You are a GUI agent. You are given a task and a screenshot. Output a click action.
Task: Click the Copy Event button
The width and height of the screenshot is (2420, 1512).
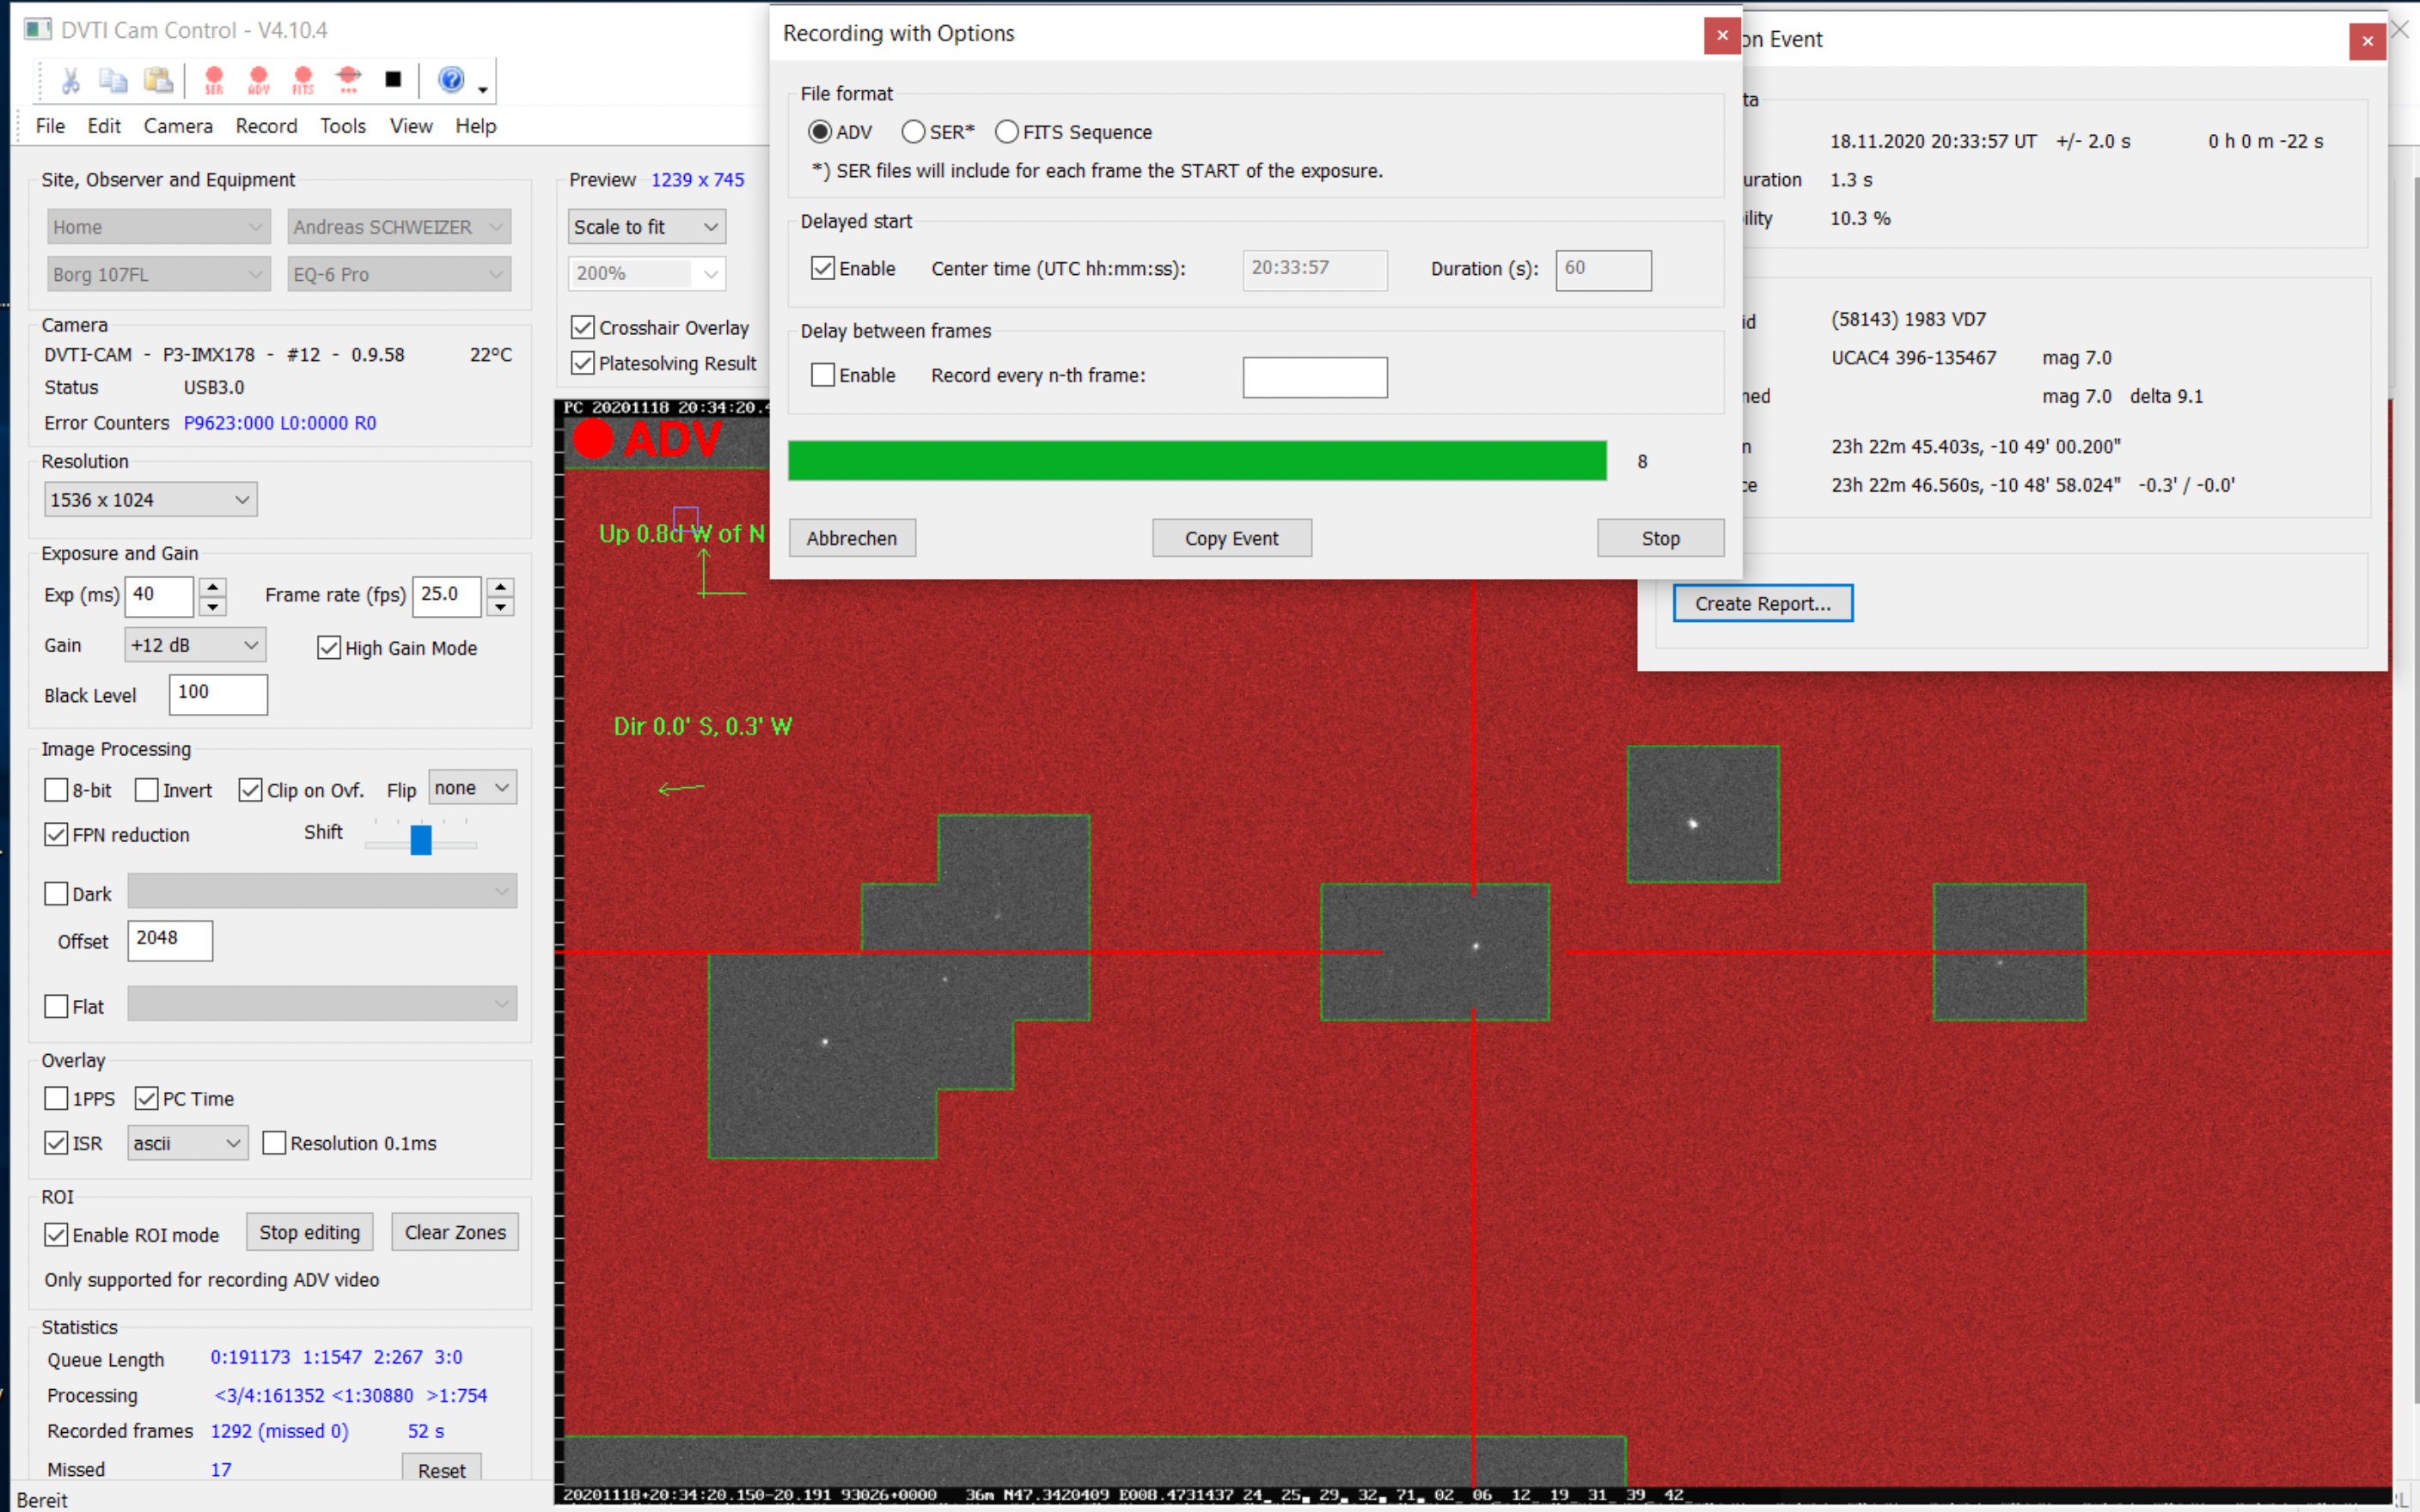[1231, 538]
